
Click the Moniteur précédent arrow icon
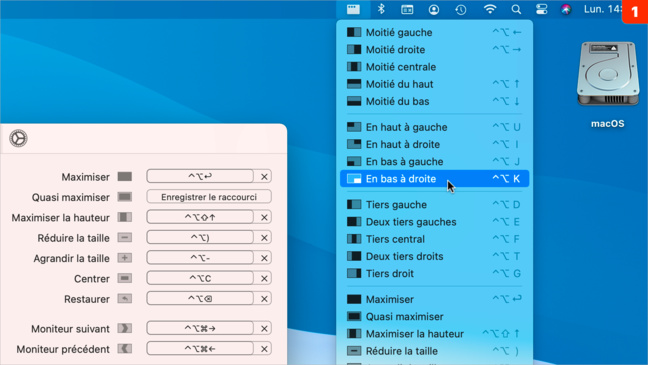(124, 349)
